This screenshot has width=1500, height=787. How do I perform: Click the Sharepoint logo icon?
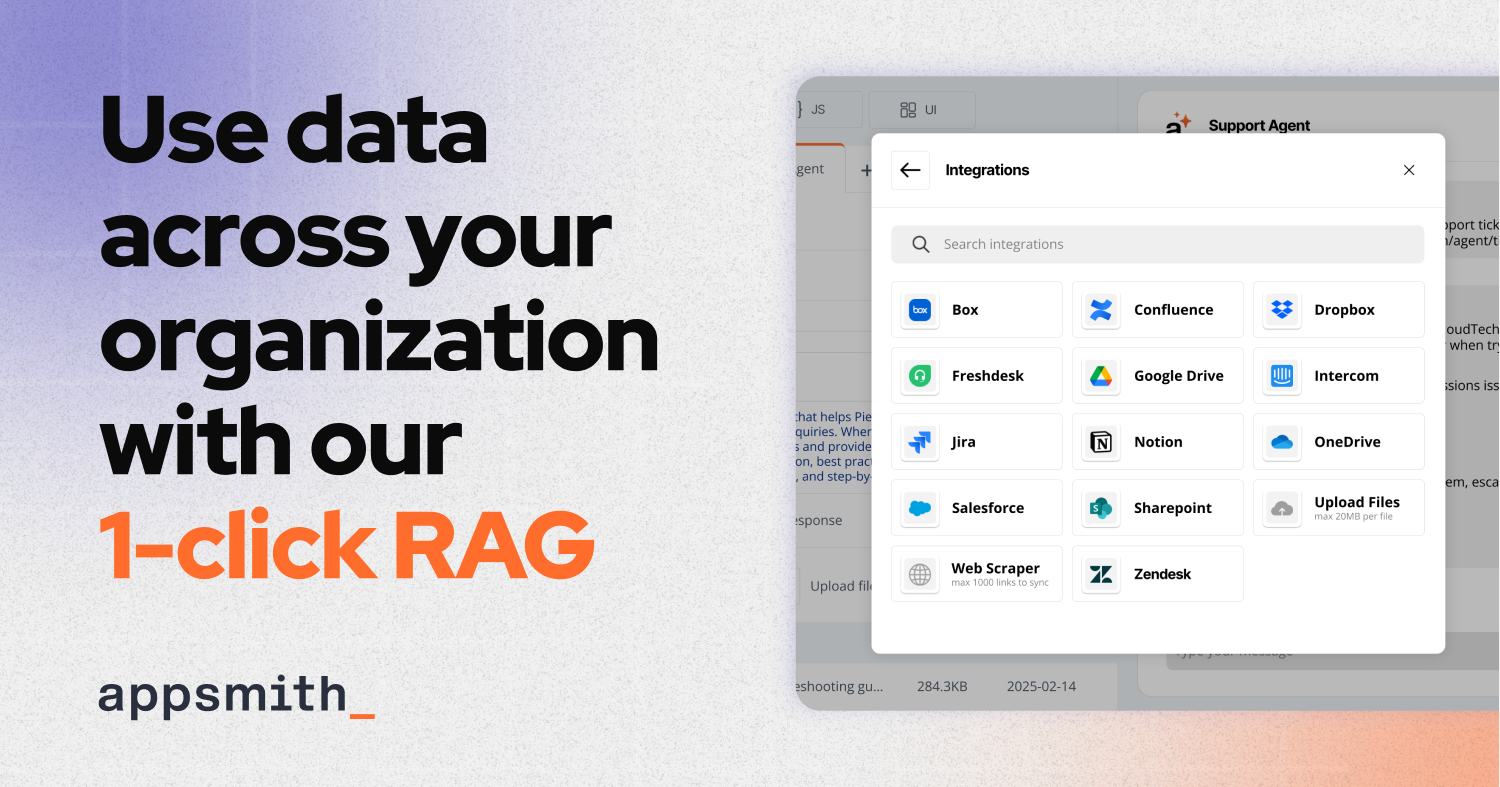click(1101, 508)
